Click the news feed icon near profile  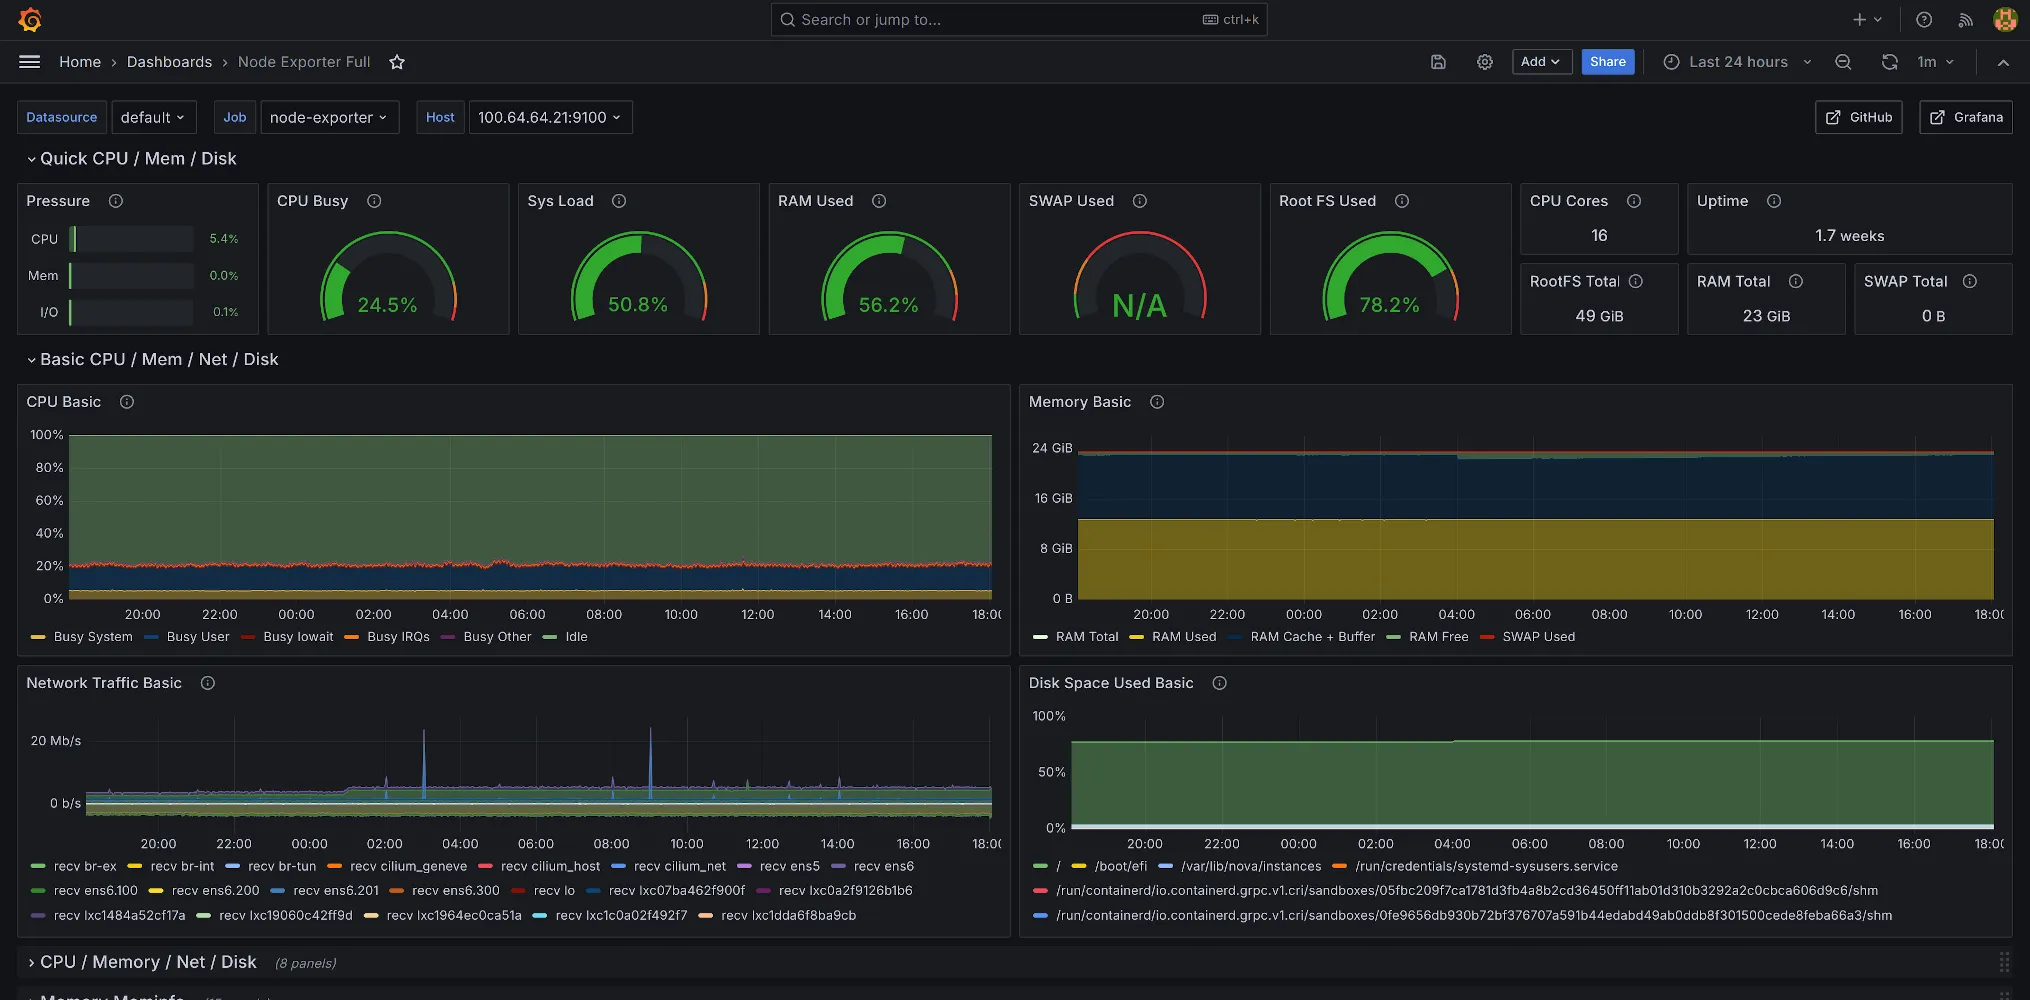coord(1965,20)
